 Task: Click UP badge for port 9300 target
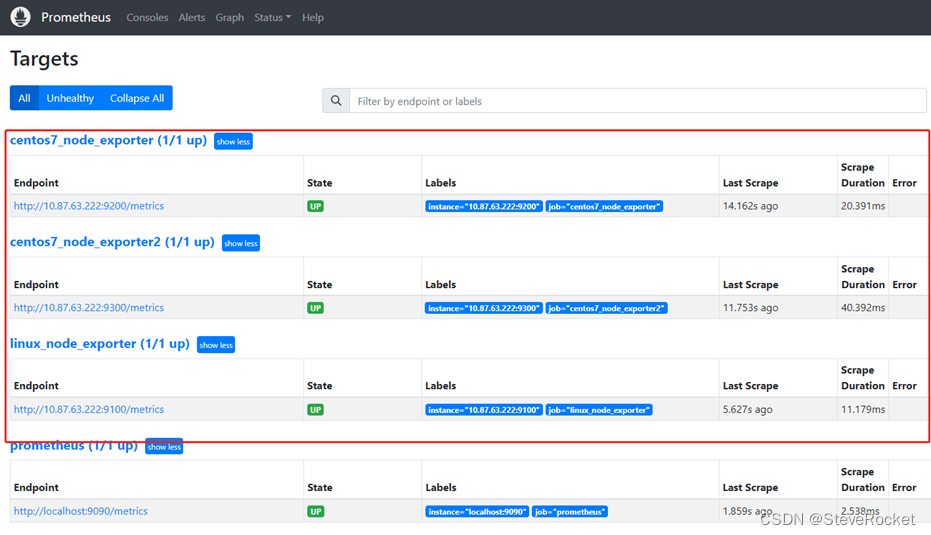click(315, 308)
